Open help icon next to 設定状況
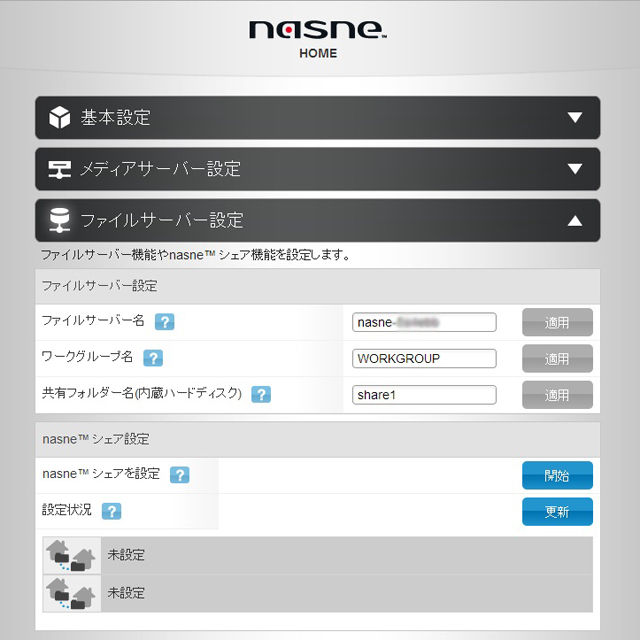The height and width of the screenshot is (640, 640). pyautogui.click(x=111, y=511)
